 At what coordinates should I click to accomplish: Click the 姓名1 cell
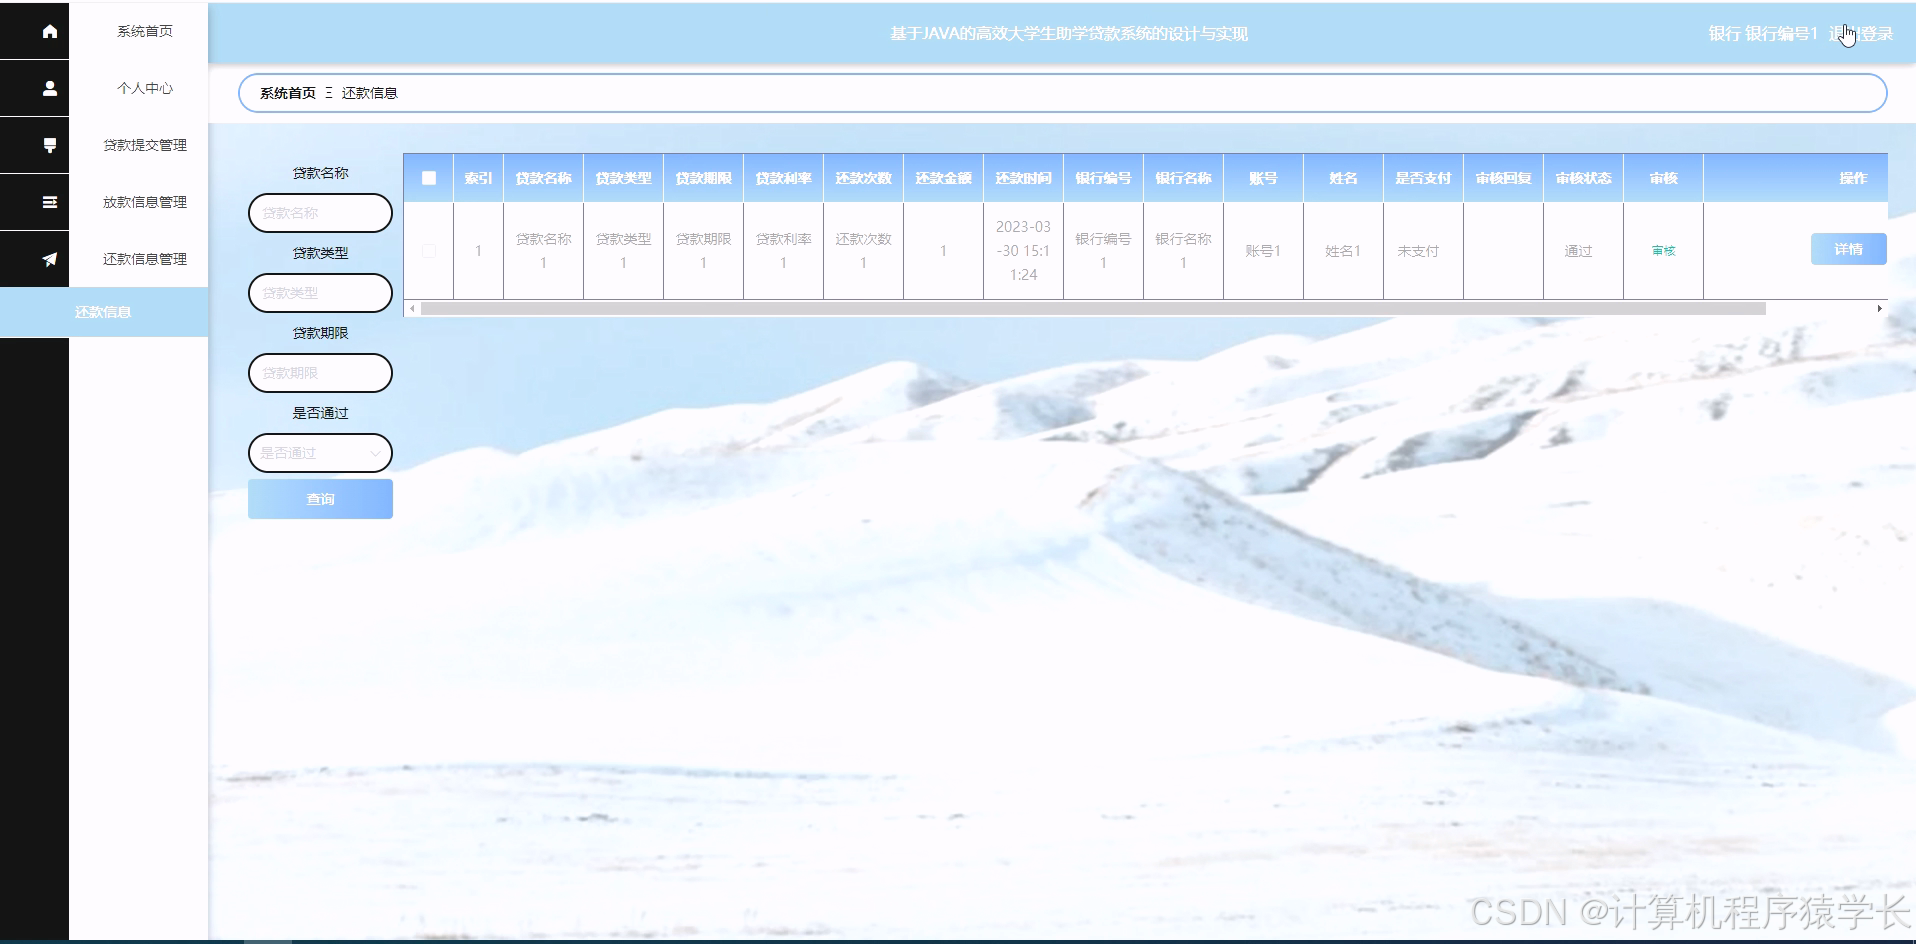tap(1343, 251)
